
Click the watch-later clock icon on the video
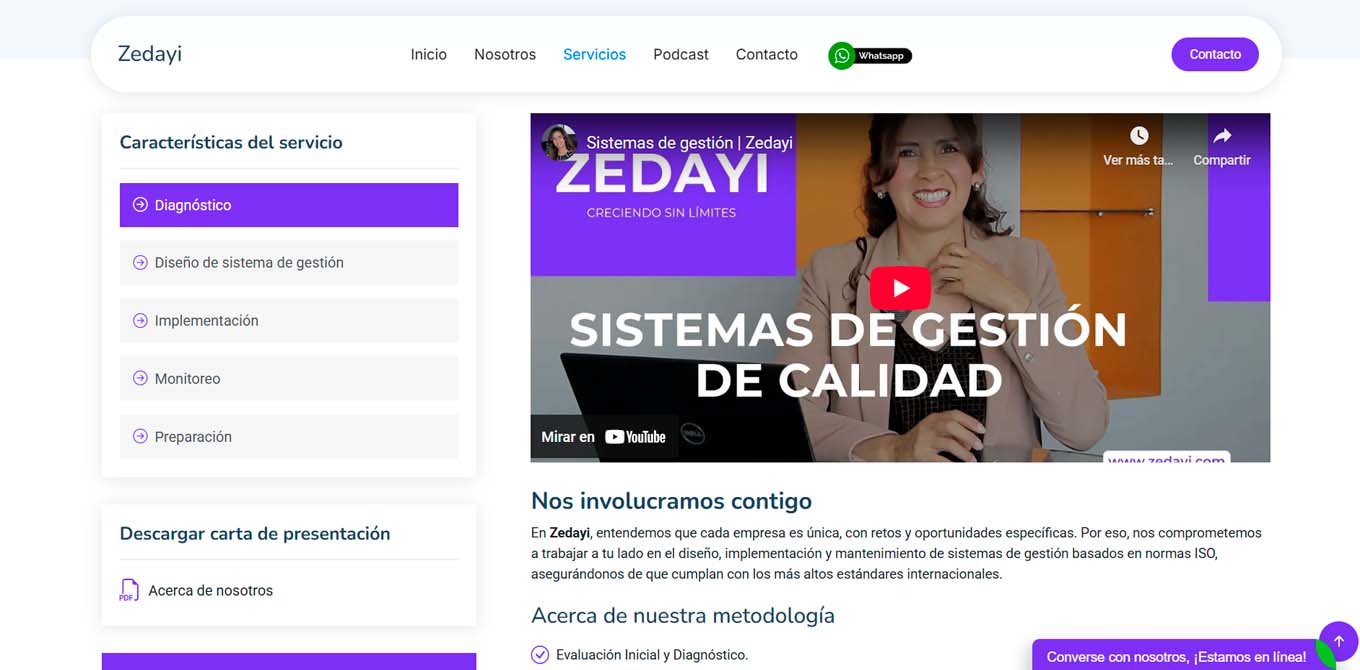click(1139, 134)
